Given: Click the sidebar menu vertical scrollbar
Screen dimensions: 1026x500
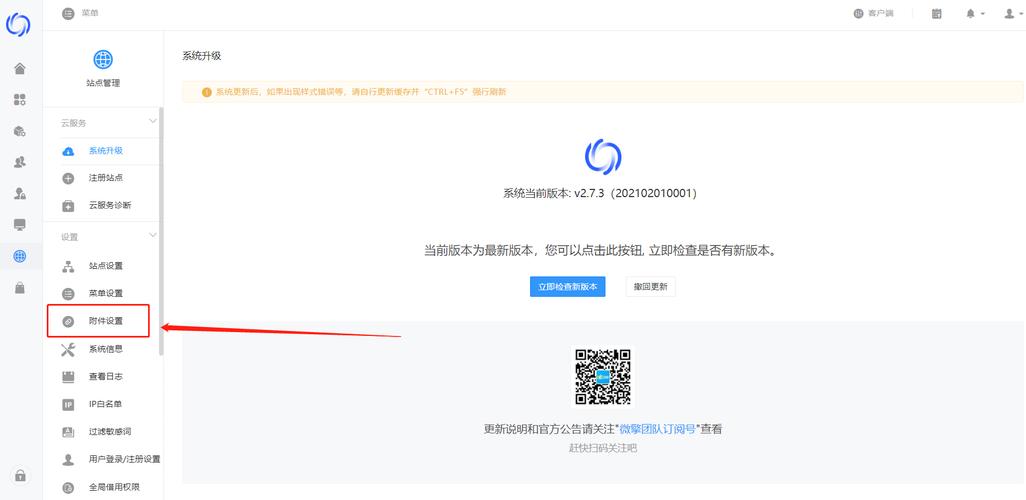Looking at the screenshot, I should tap(161, 232).
